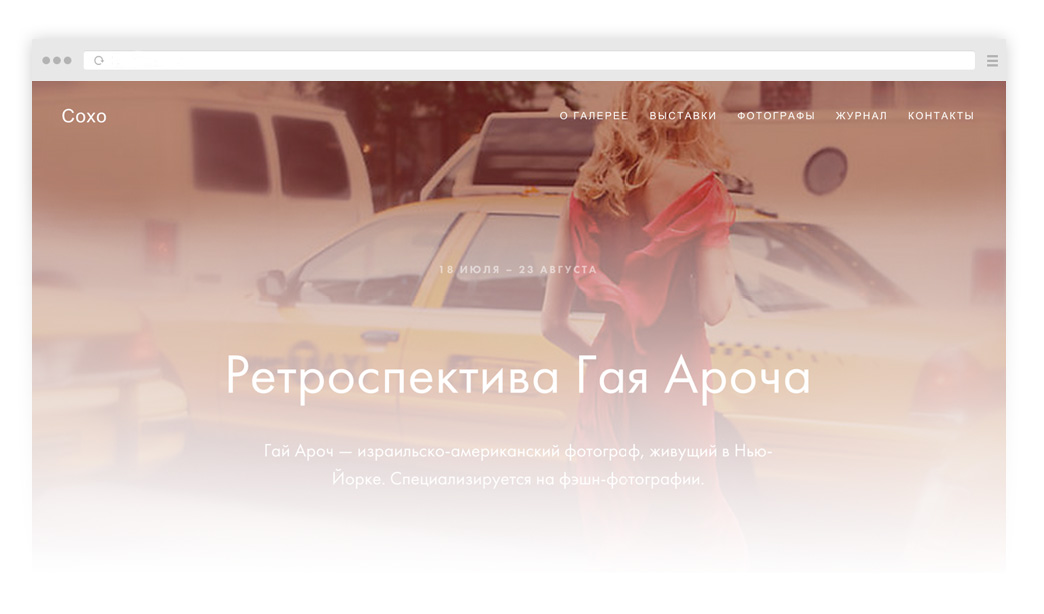Open the browser hamburger menu

pyautogui.click(x=992, y=61)
